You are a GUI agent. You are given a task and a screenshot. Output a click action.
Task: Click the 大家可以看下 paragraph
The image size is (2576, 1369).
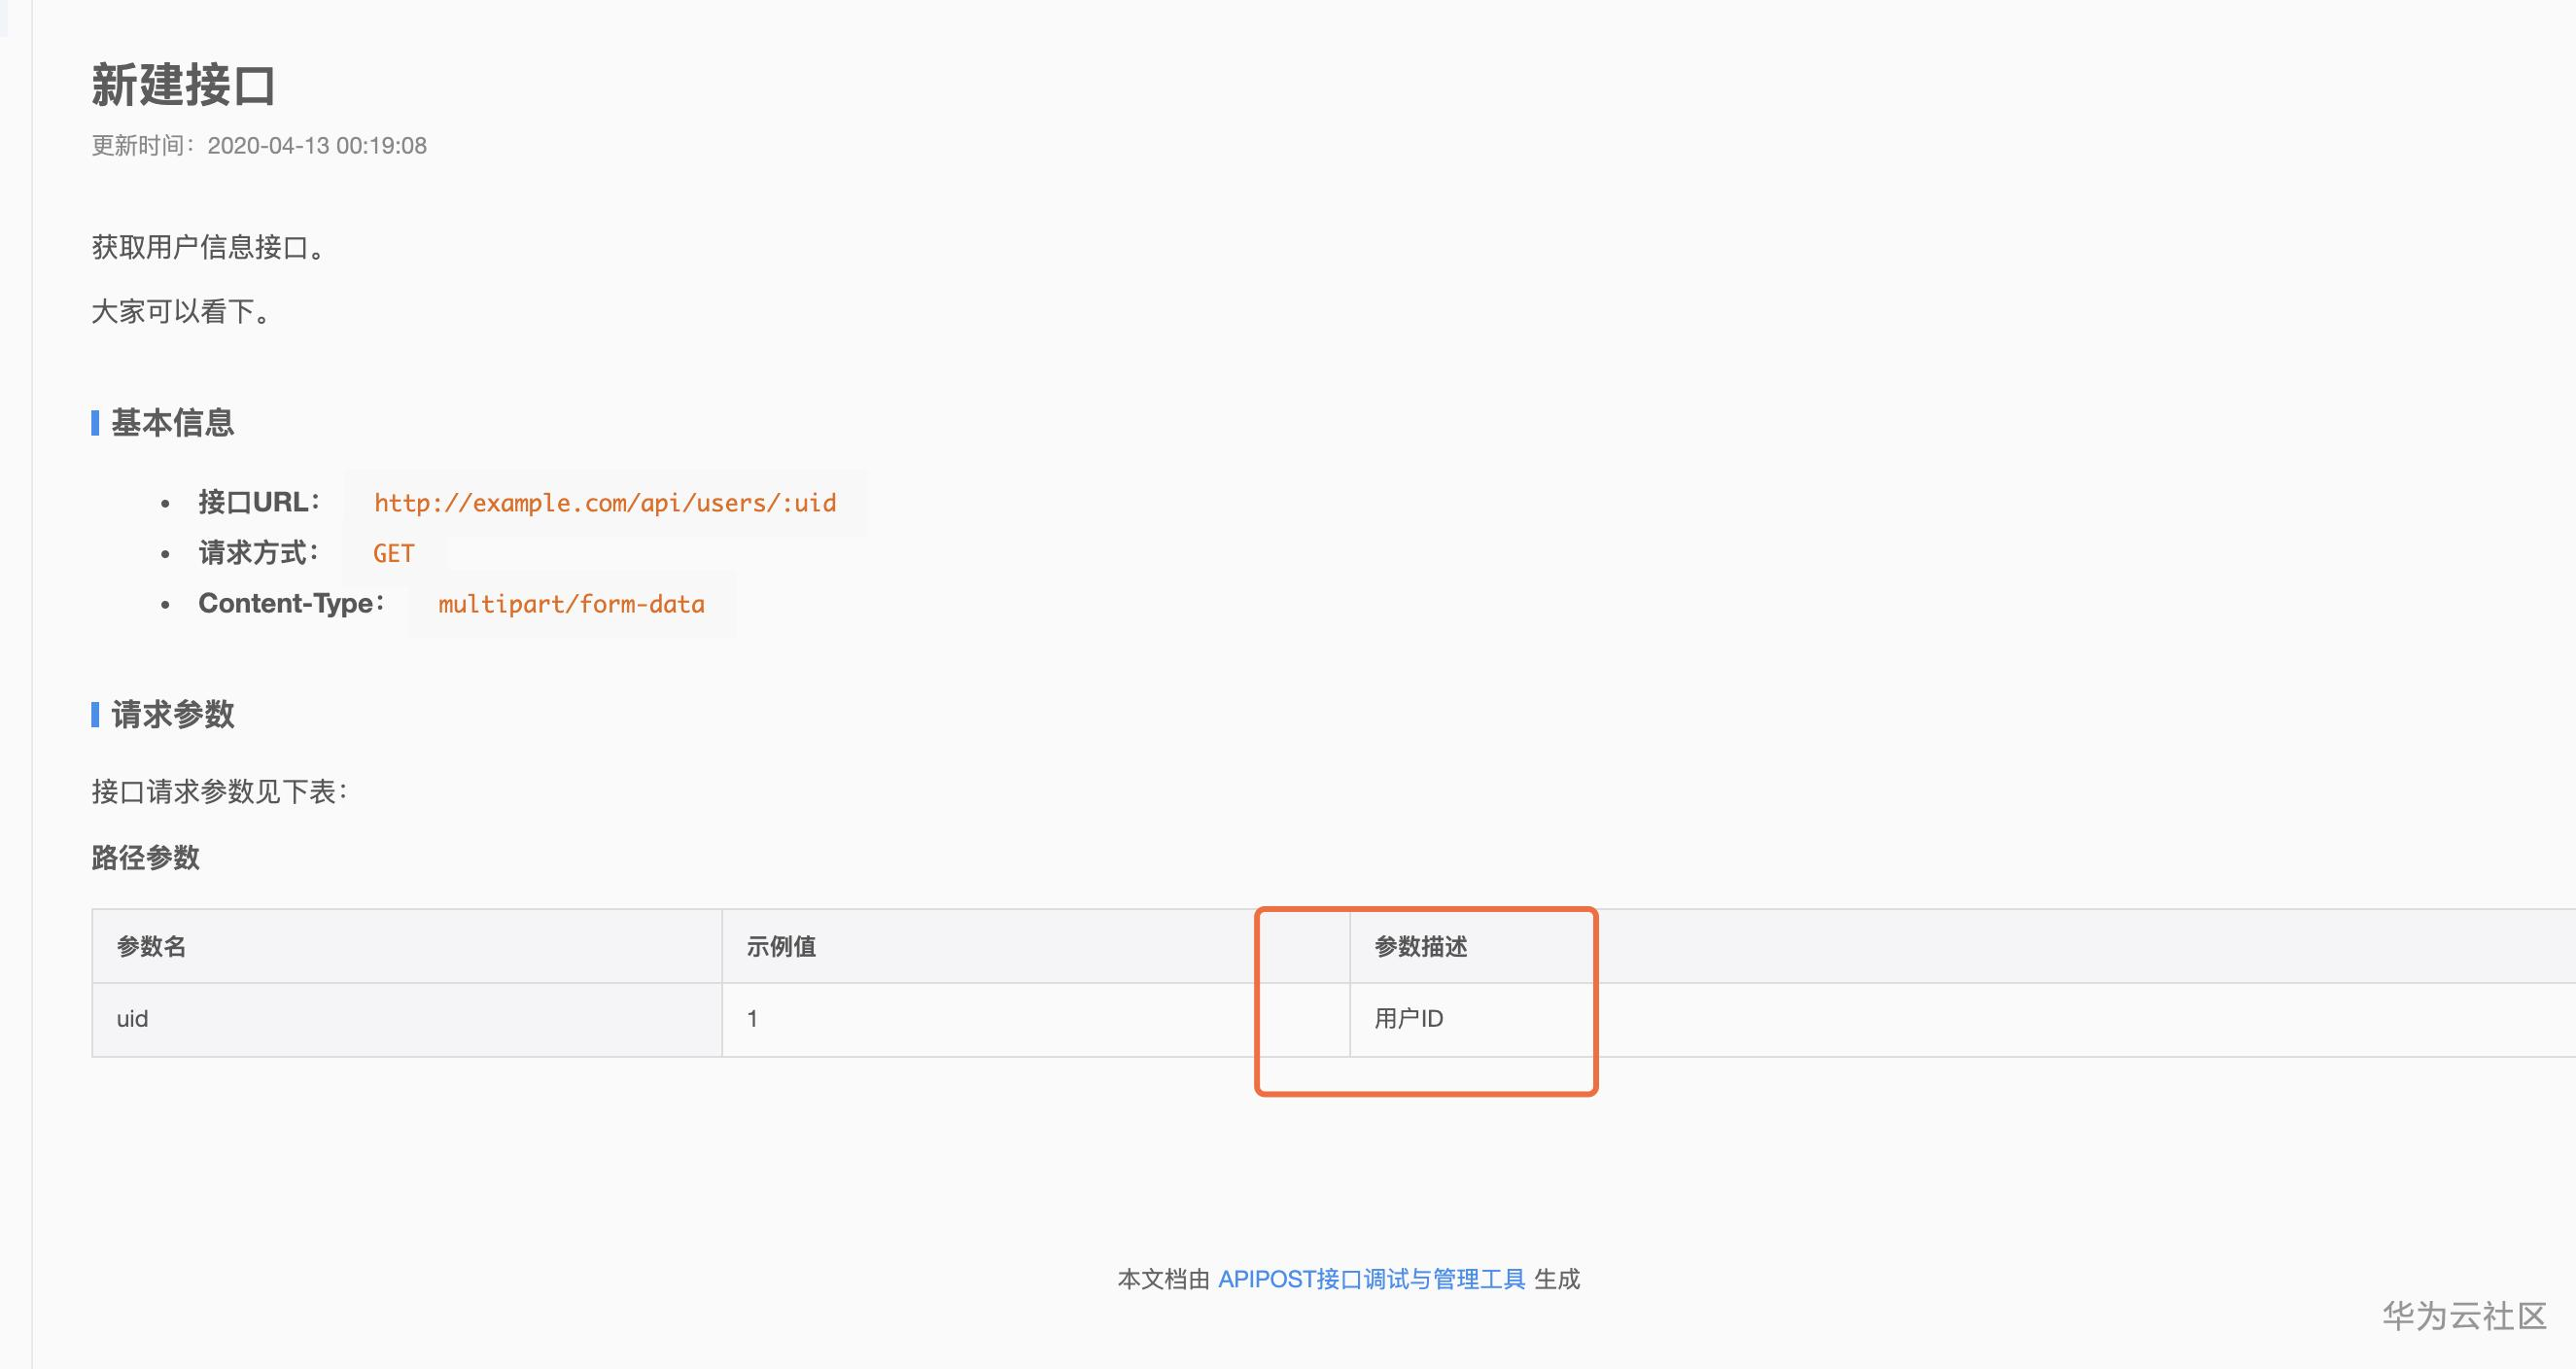(181, 312)
